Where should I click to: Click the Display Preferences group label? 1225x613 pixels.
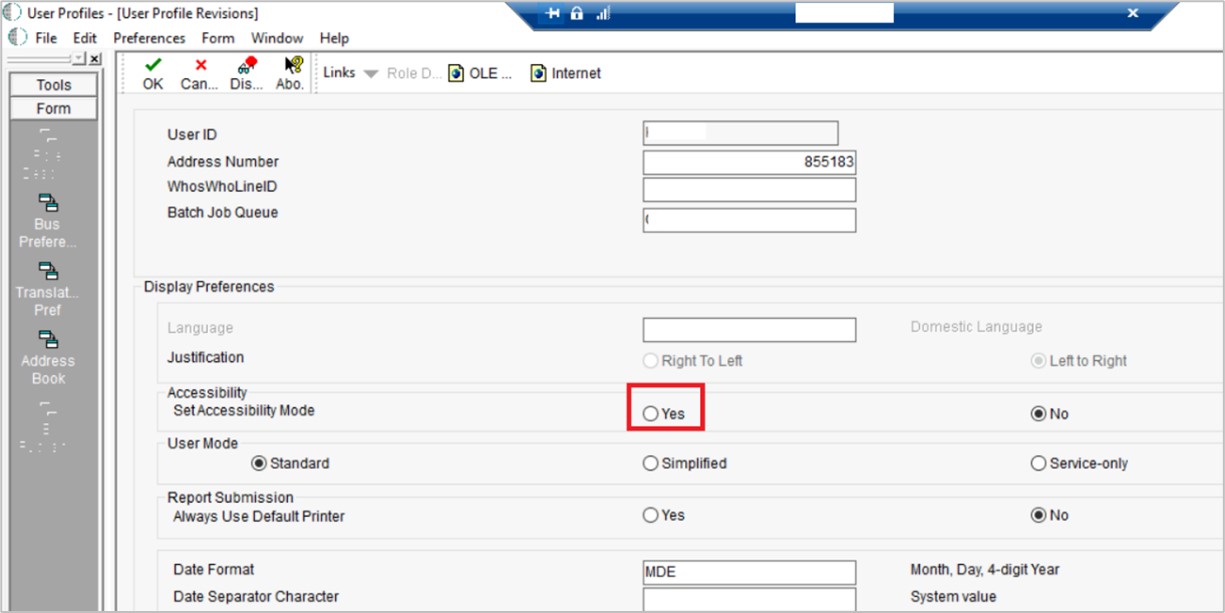coord(209,286)
